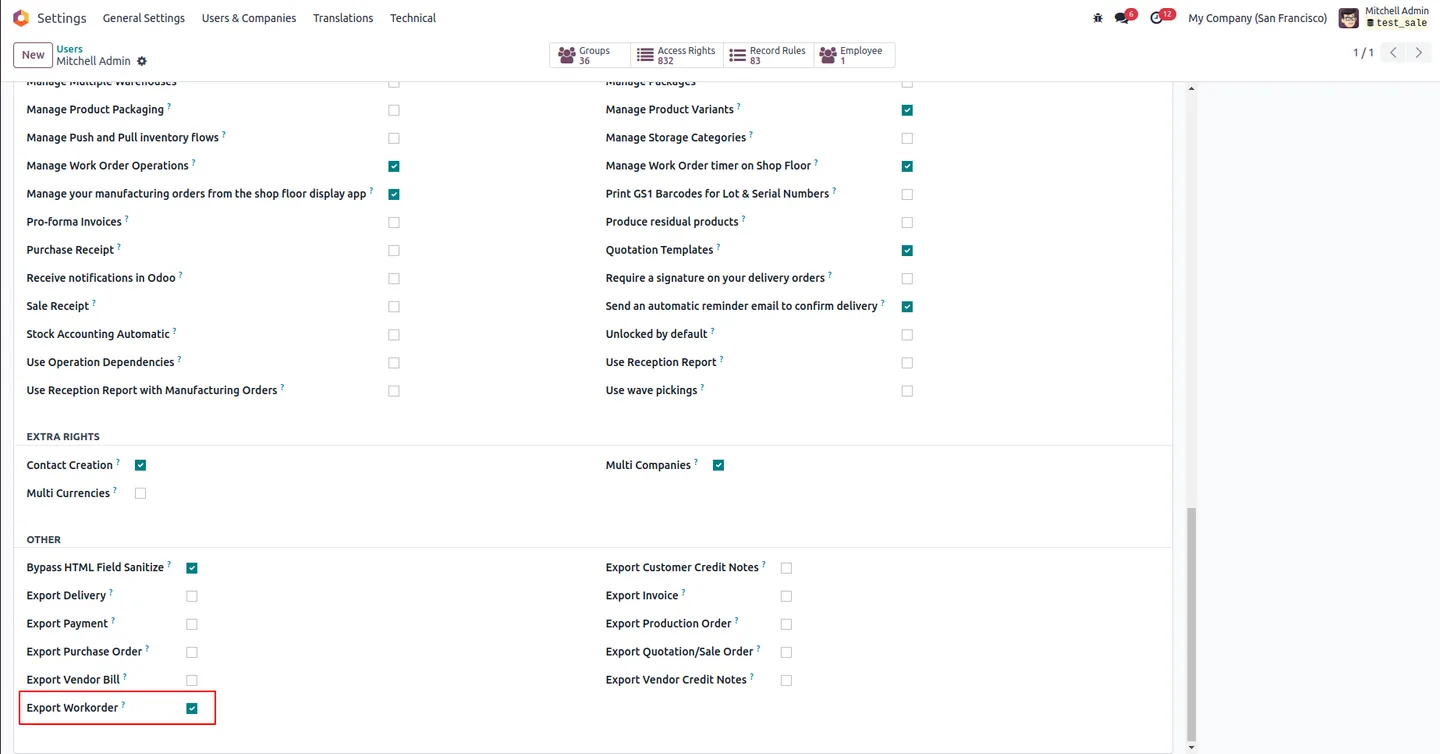The width and height of the screenshot is (1440, 754).
Task: Uncheck Manage Product Variants checkbox
Action: pos(907,110)
